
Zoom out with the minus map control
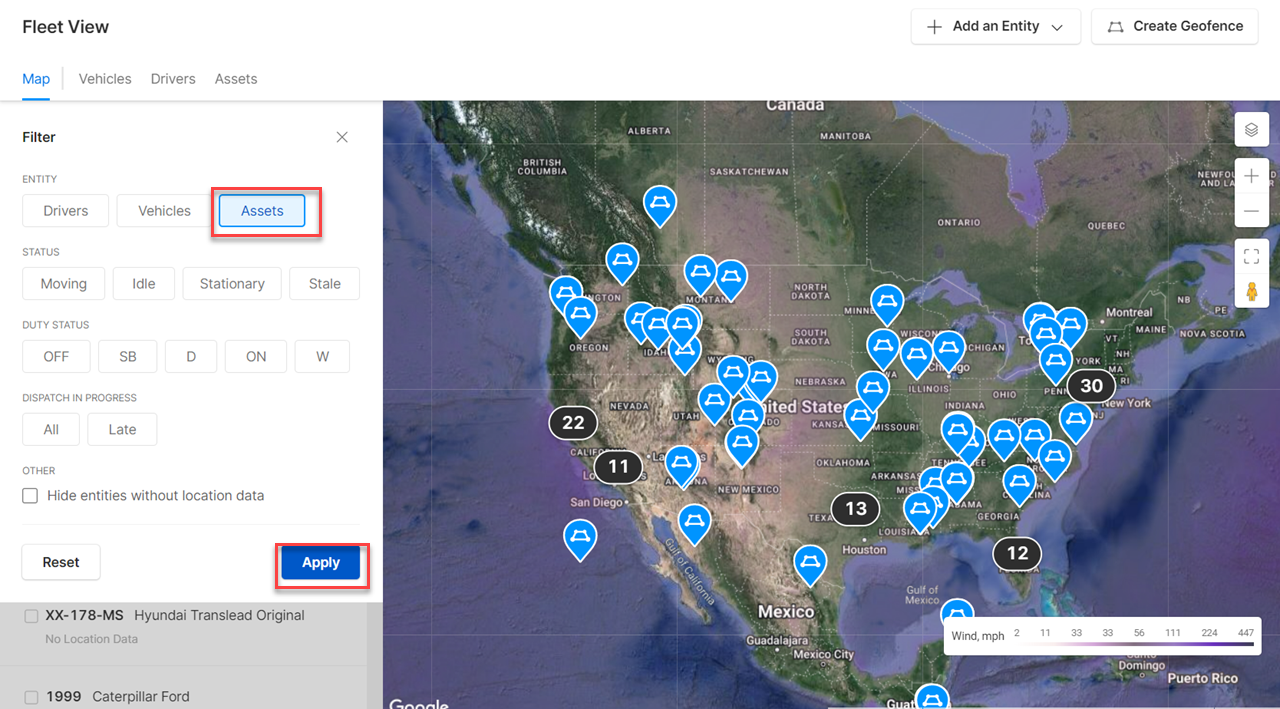tap(1251, 212)
